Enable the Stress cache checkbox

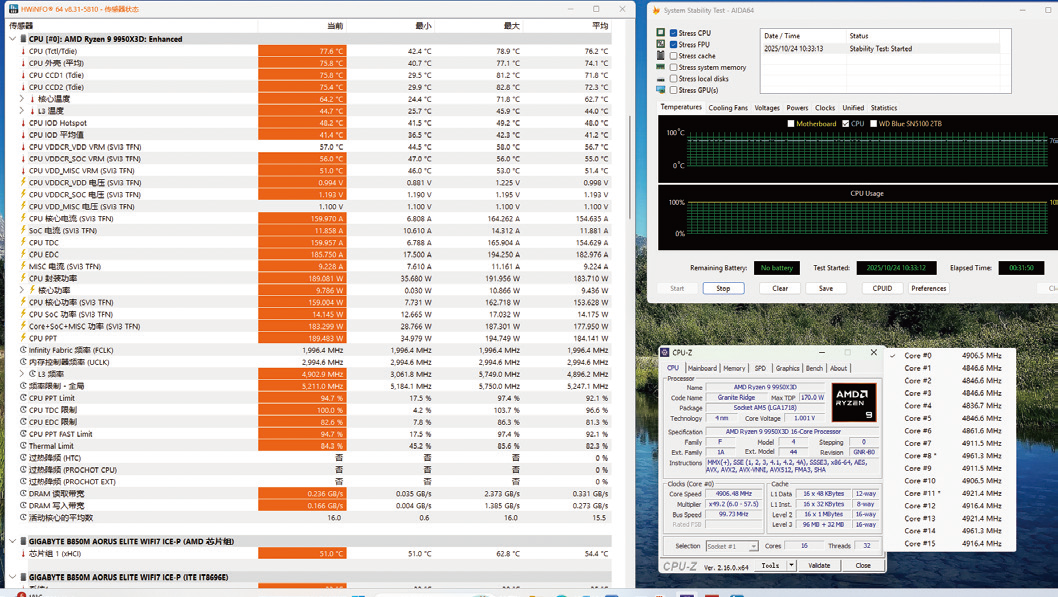pyautogui.click(x=673, y=56)
